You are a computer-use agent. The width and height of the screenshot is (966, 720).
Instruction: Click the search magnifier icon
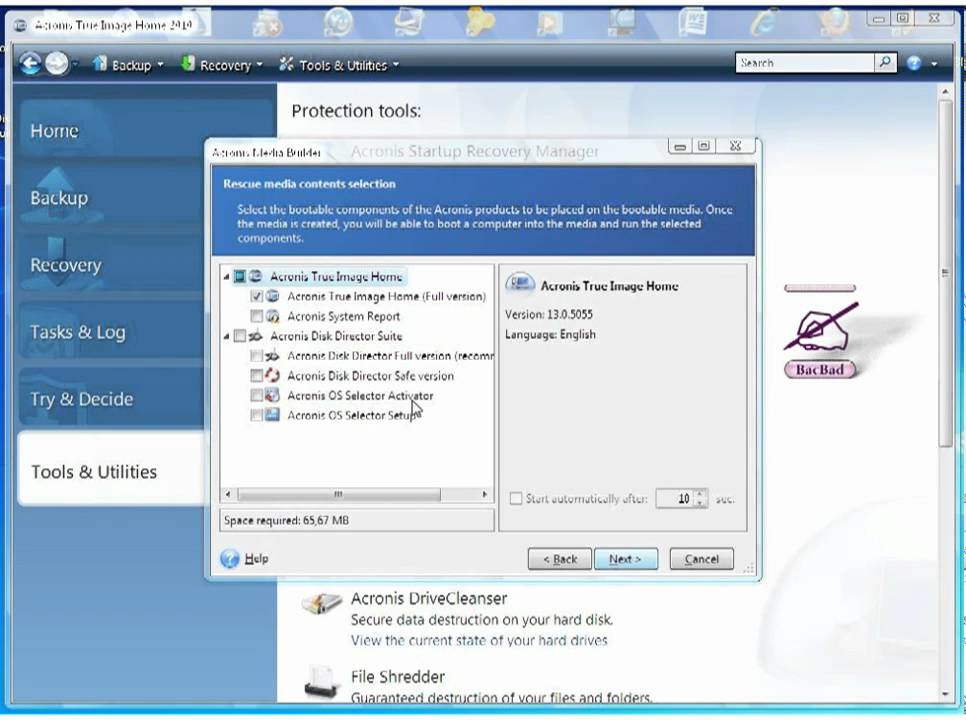885,62
